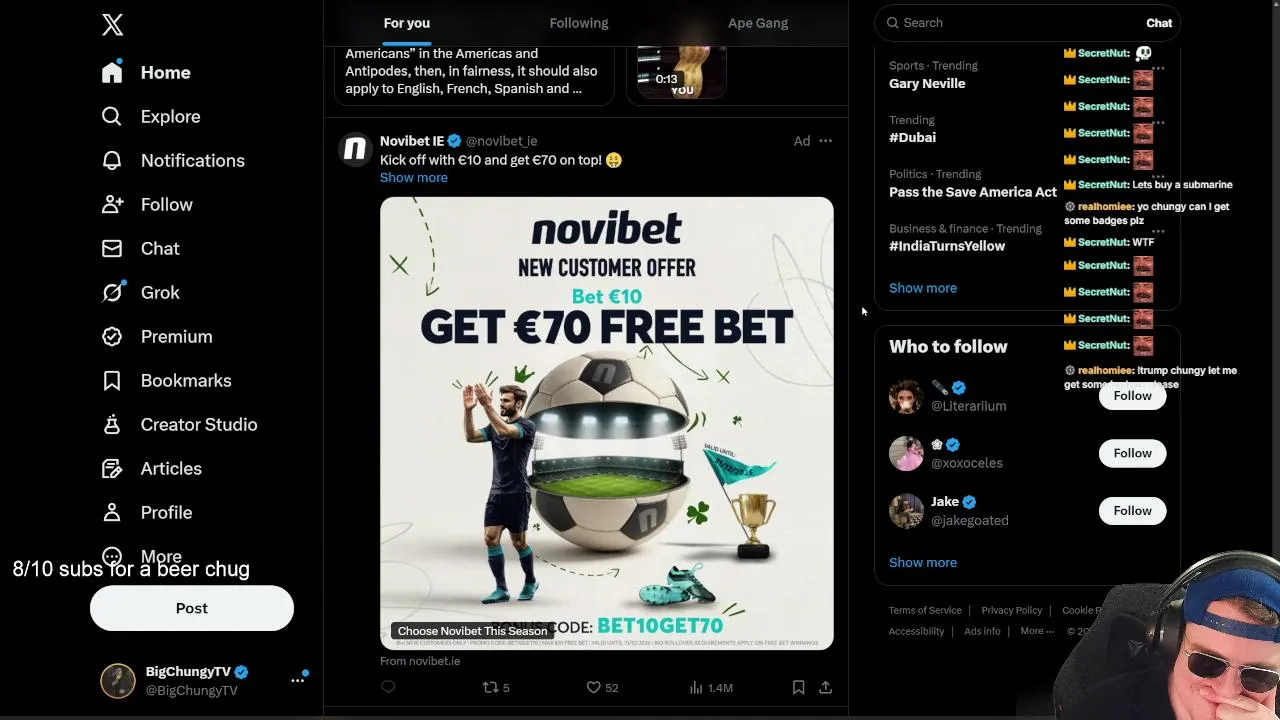Open more options on Novibet ad
The height and width of the screenshot is (720, 1280).
(825, 141)
